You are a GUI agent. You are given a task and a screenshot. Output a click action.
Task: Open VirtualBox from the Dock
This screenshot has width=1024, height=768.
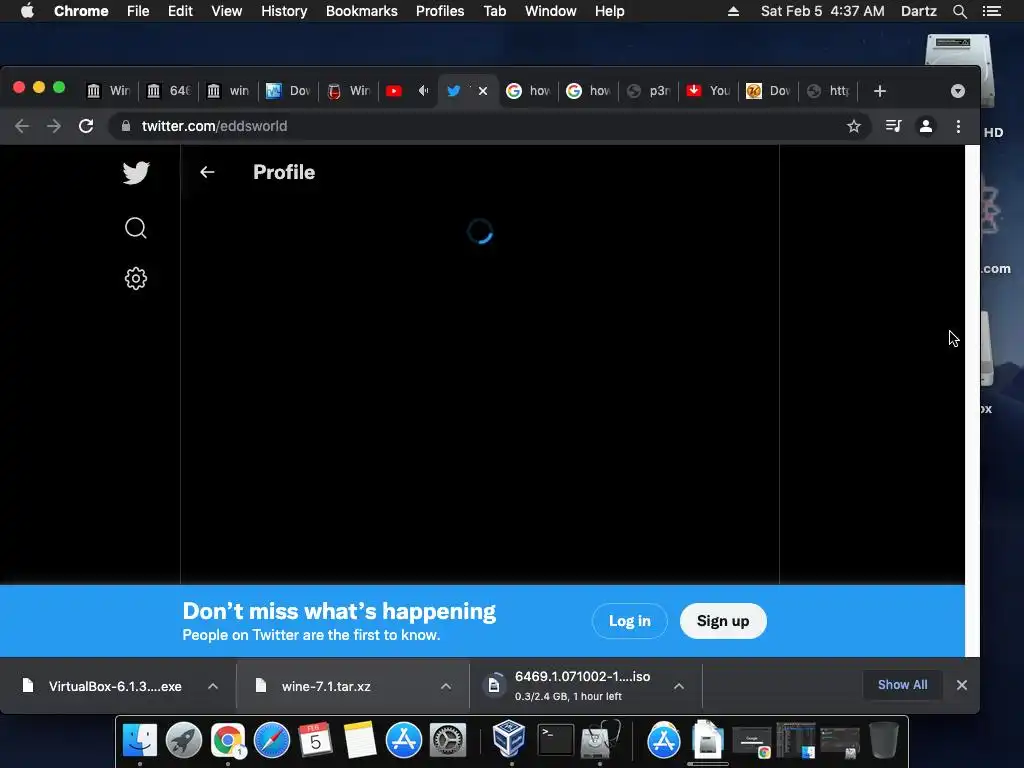[509, 739]
